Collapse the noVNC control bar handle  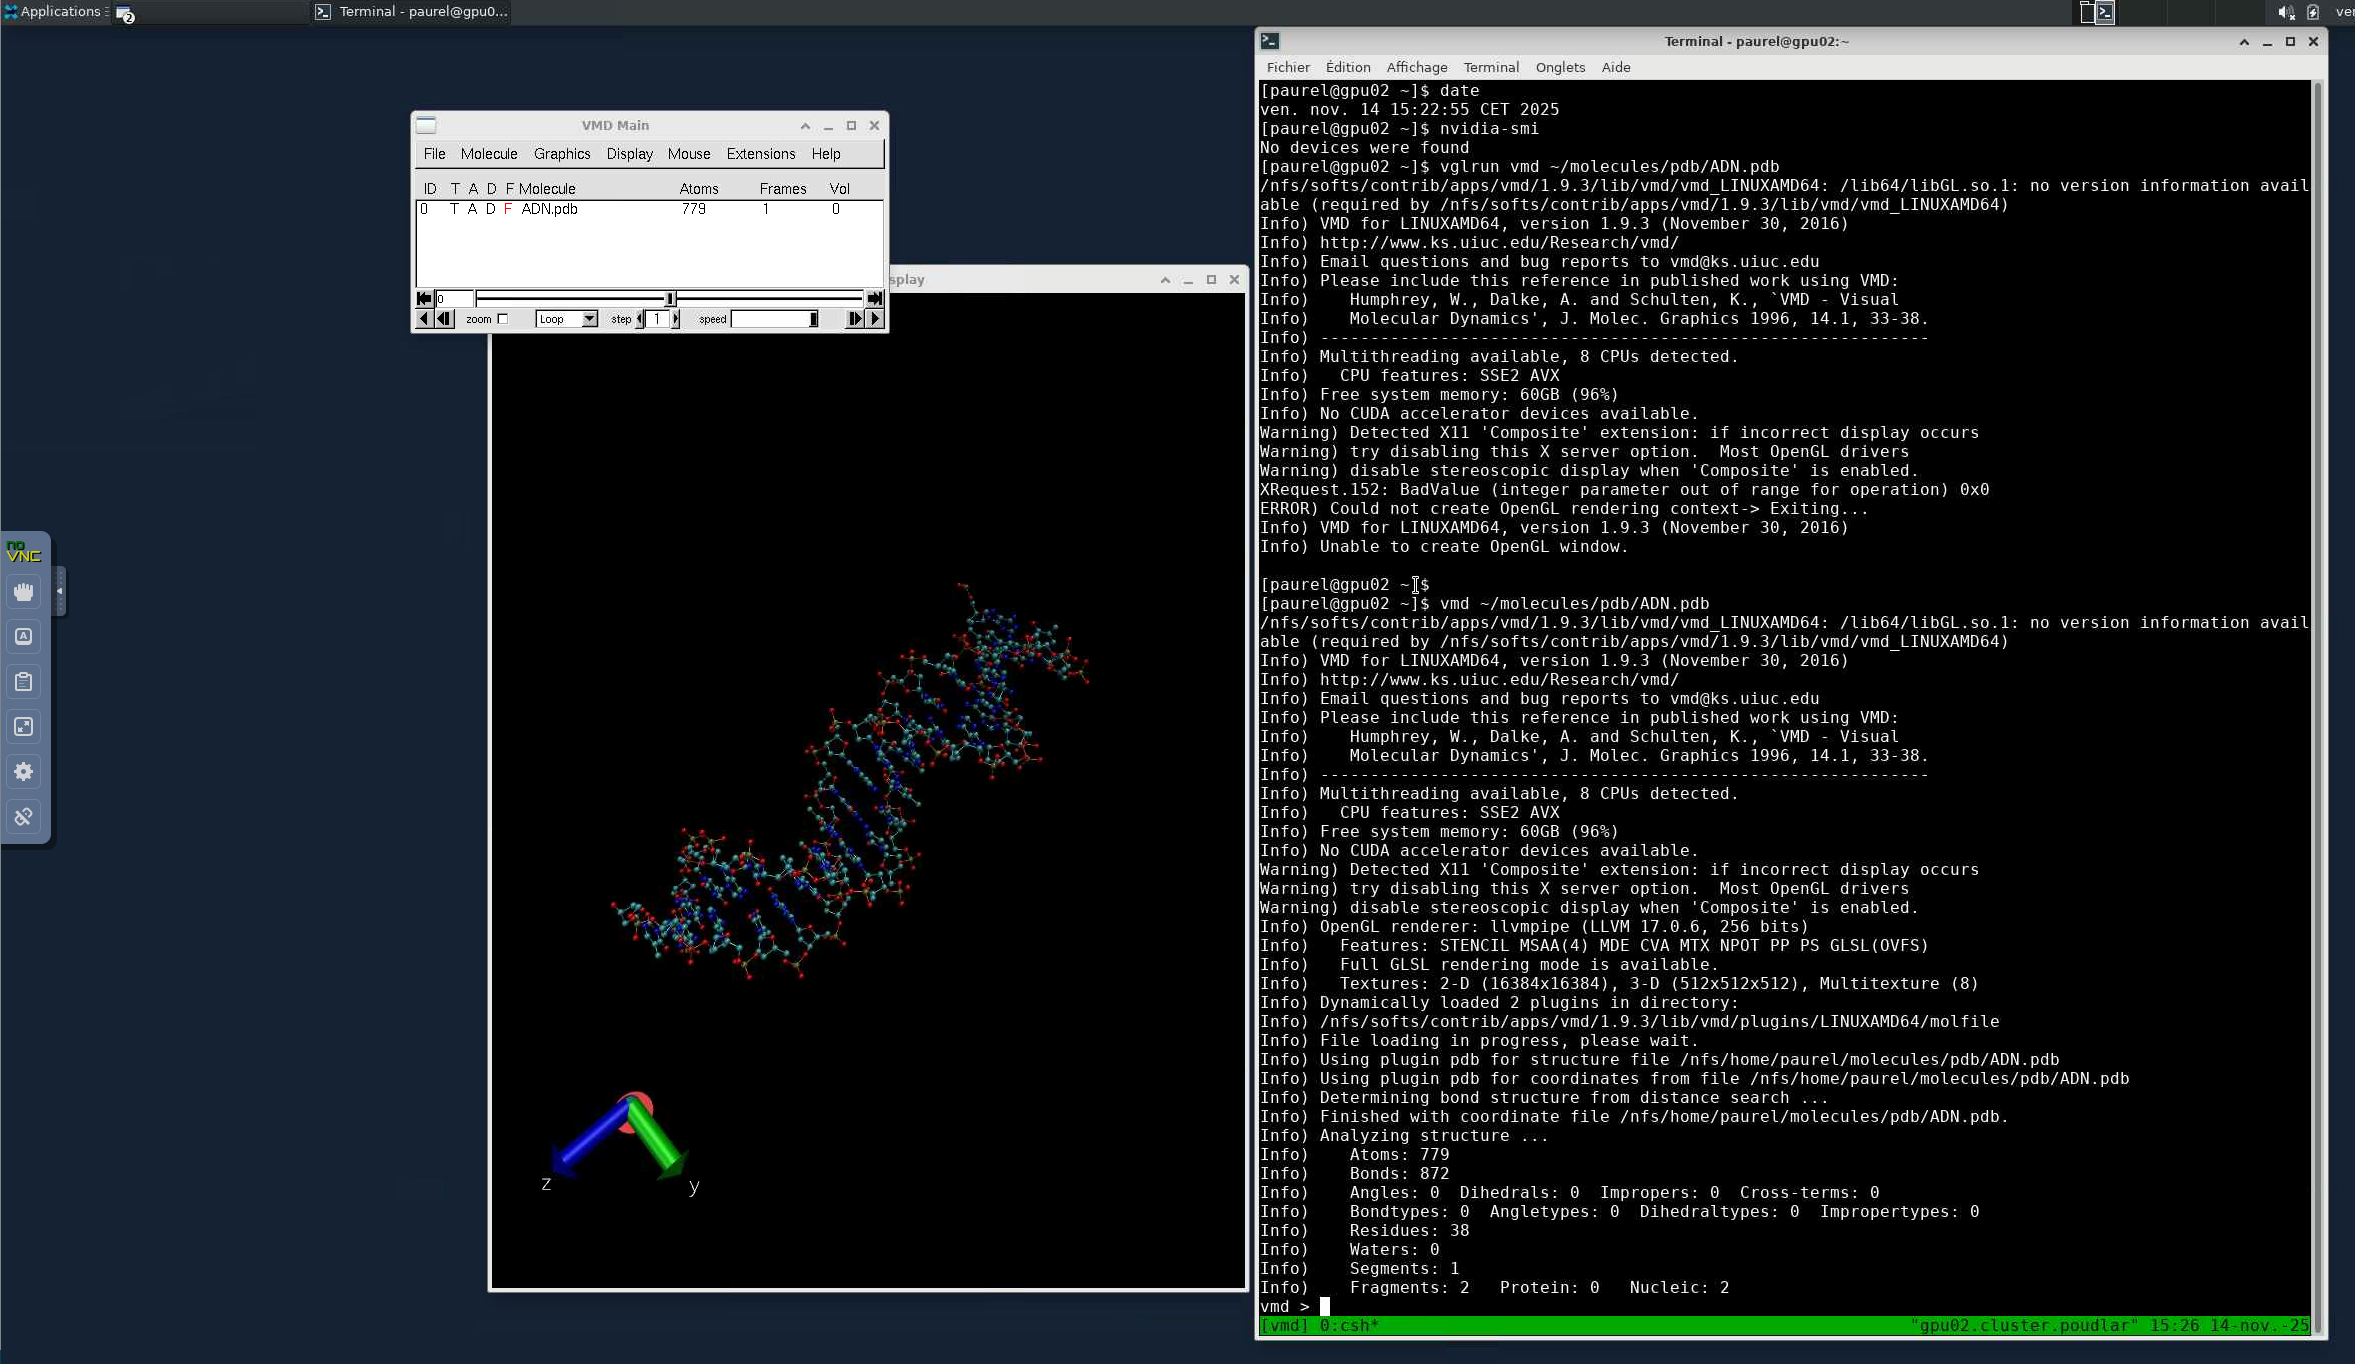point(60,591)
